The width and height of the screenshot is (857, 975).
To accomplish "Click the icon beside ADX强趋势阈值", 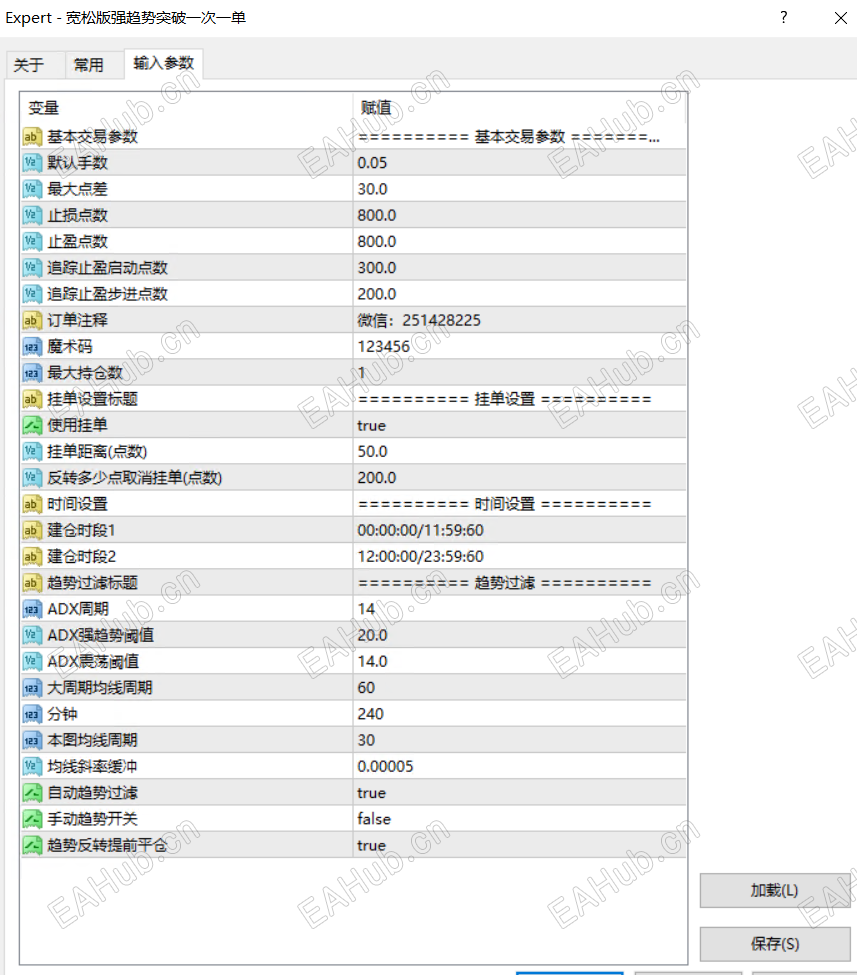I will click(31, 635).
